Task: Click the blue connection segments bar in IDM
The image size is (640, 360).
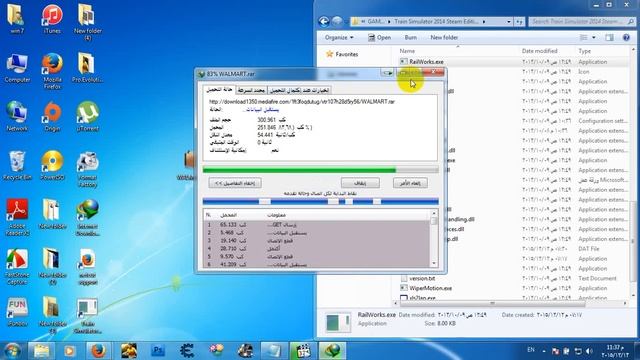Action: 321,201
